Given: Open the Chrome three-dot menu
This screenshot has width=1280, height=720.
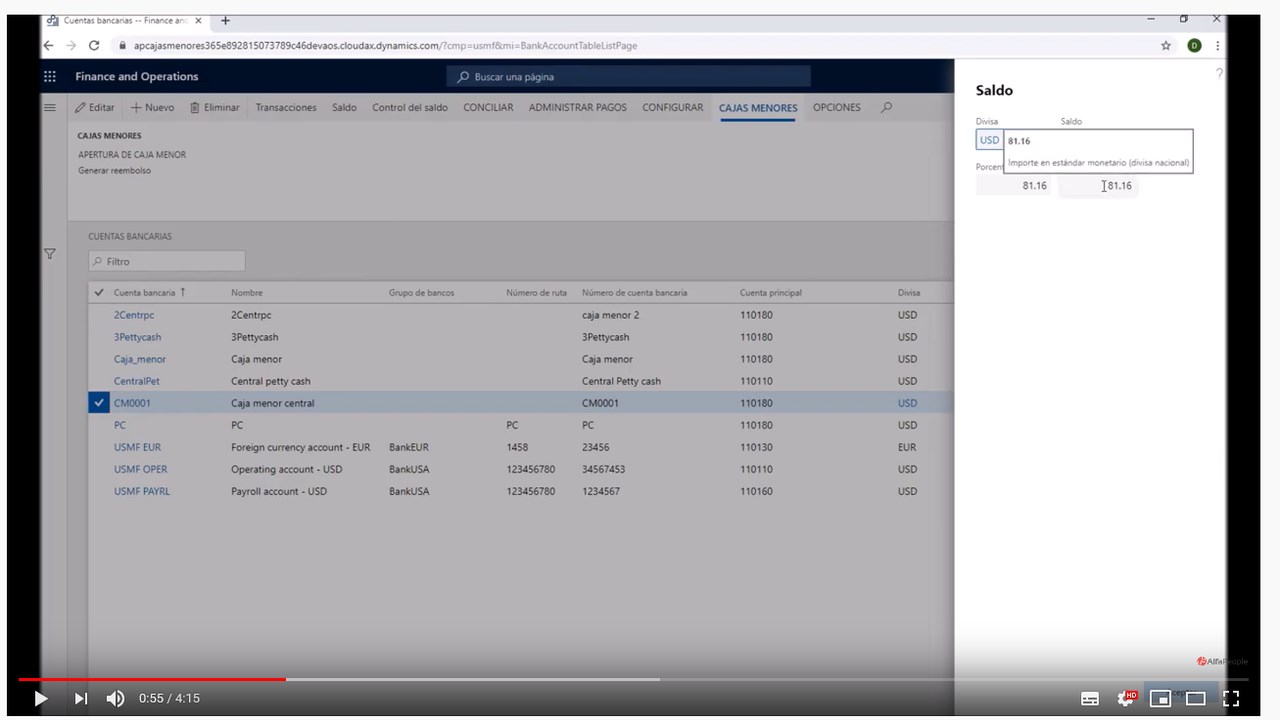Looking at the screenshot, I should pos(1217,45).
